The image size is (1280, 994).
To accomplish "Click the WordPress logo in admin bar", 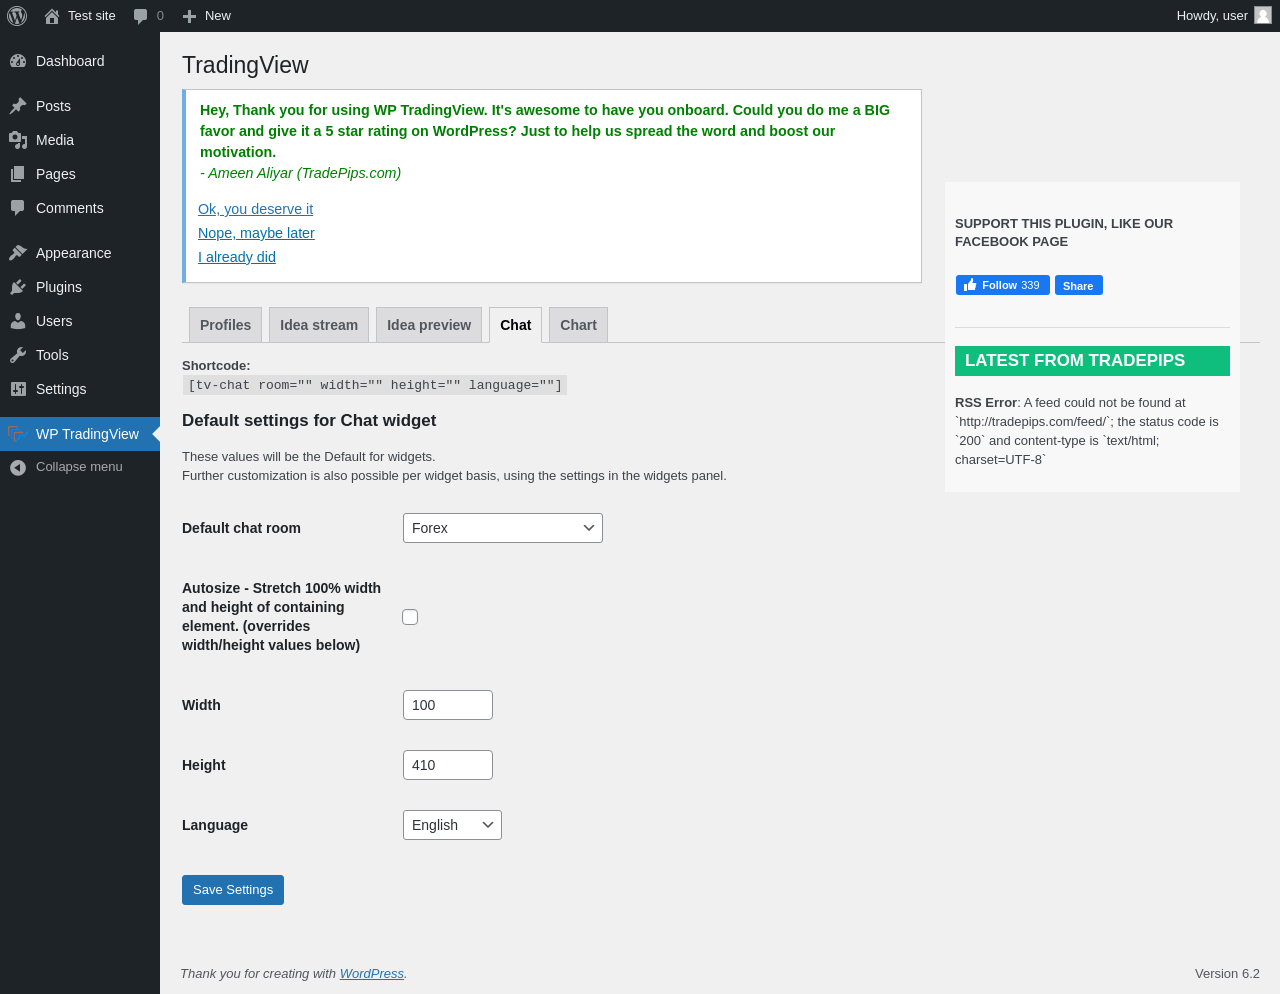I will pos(17,16).
